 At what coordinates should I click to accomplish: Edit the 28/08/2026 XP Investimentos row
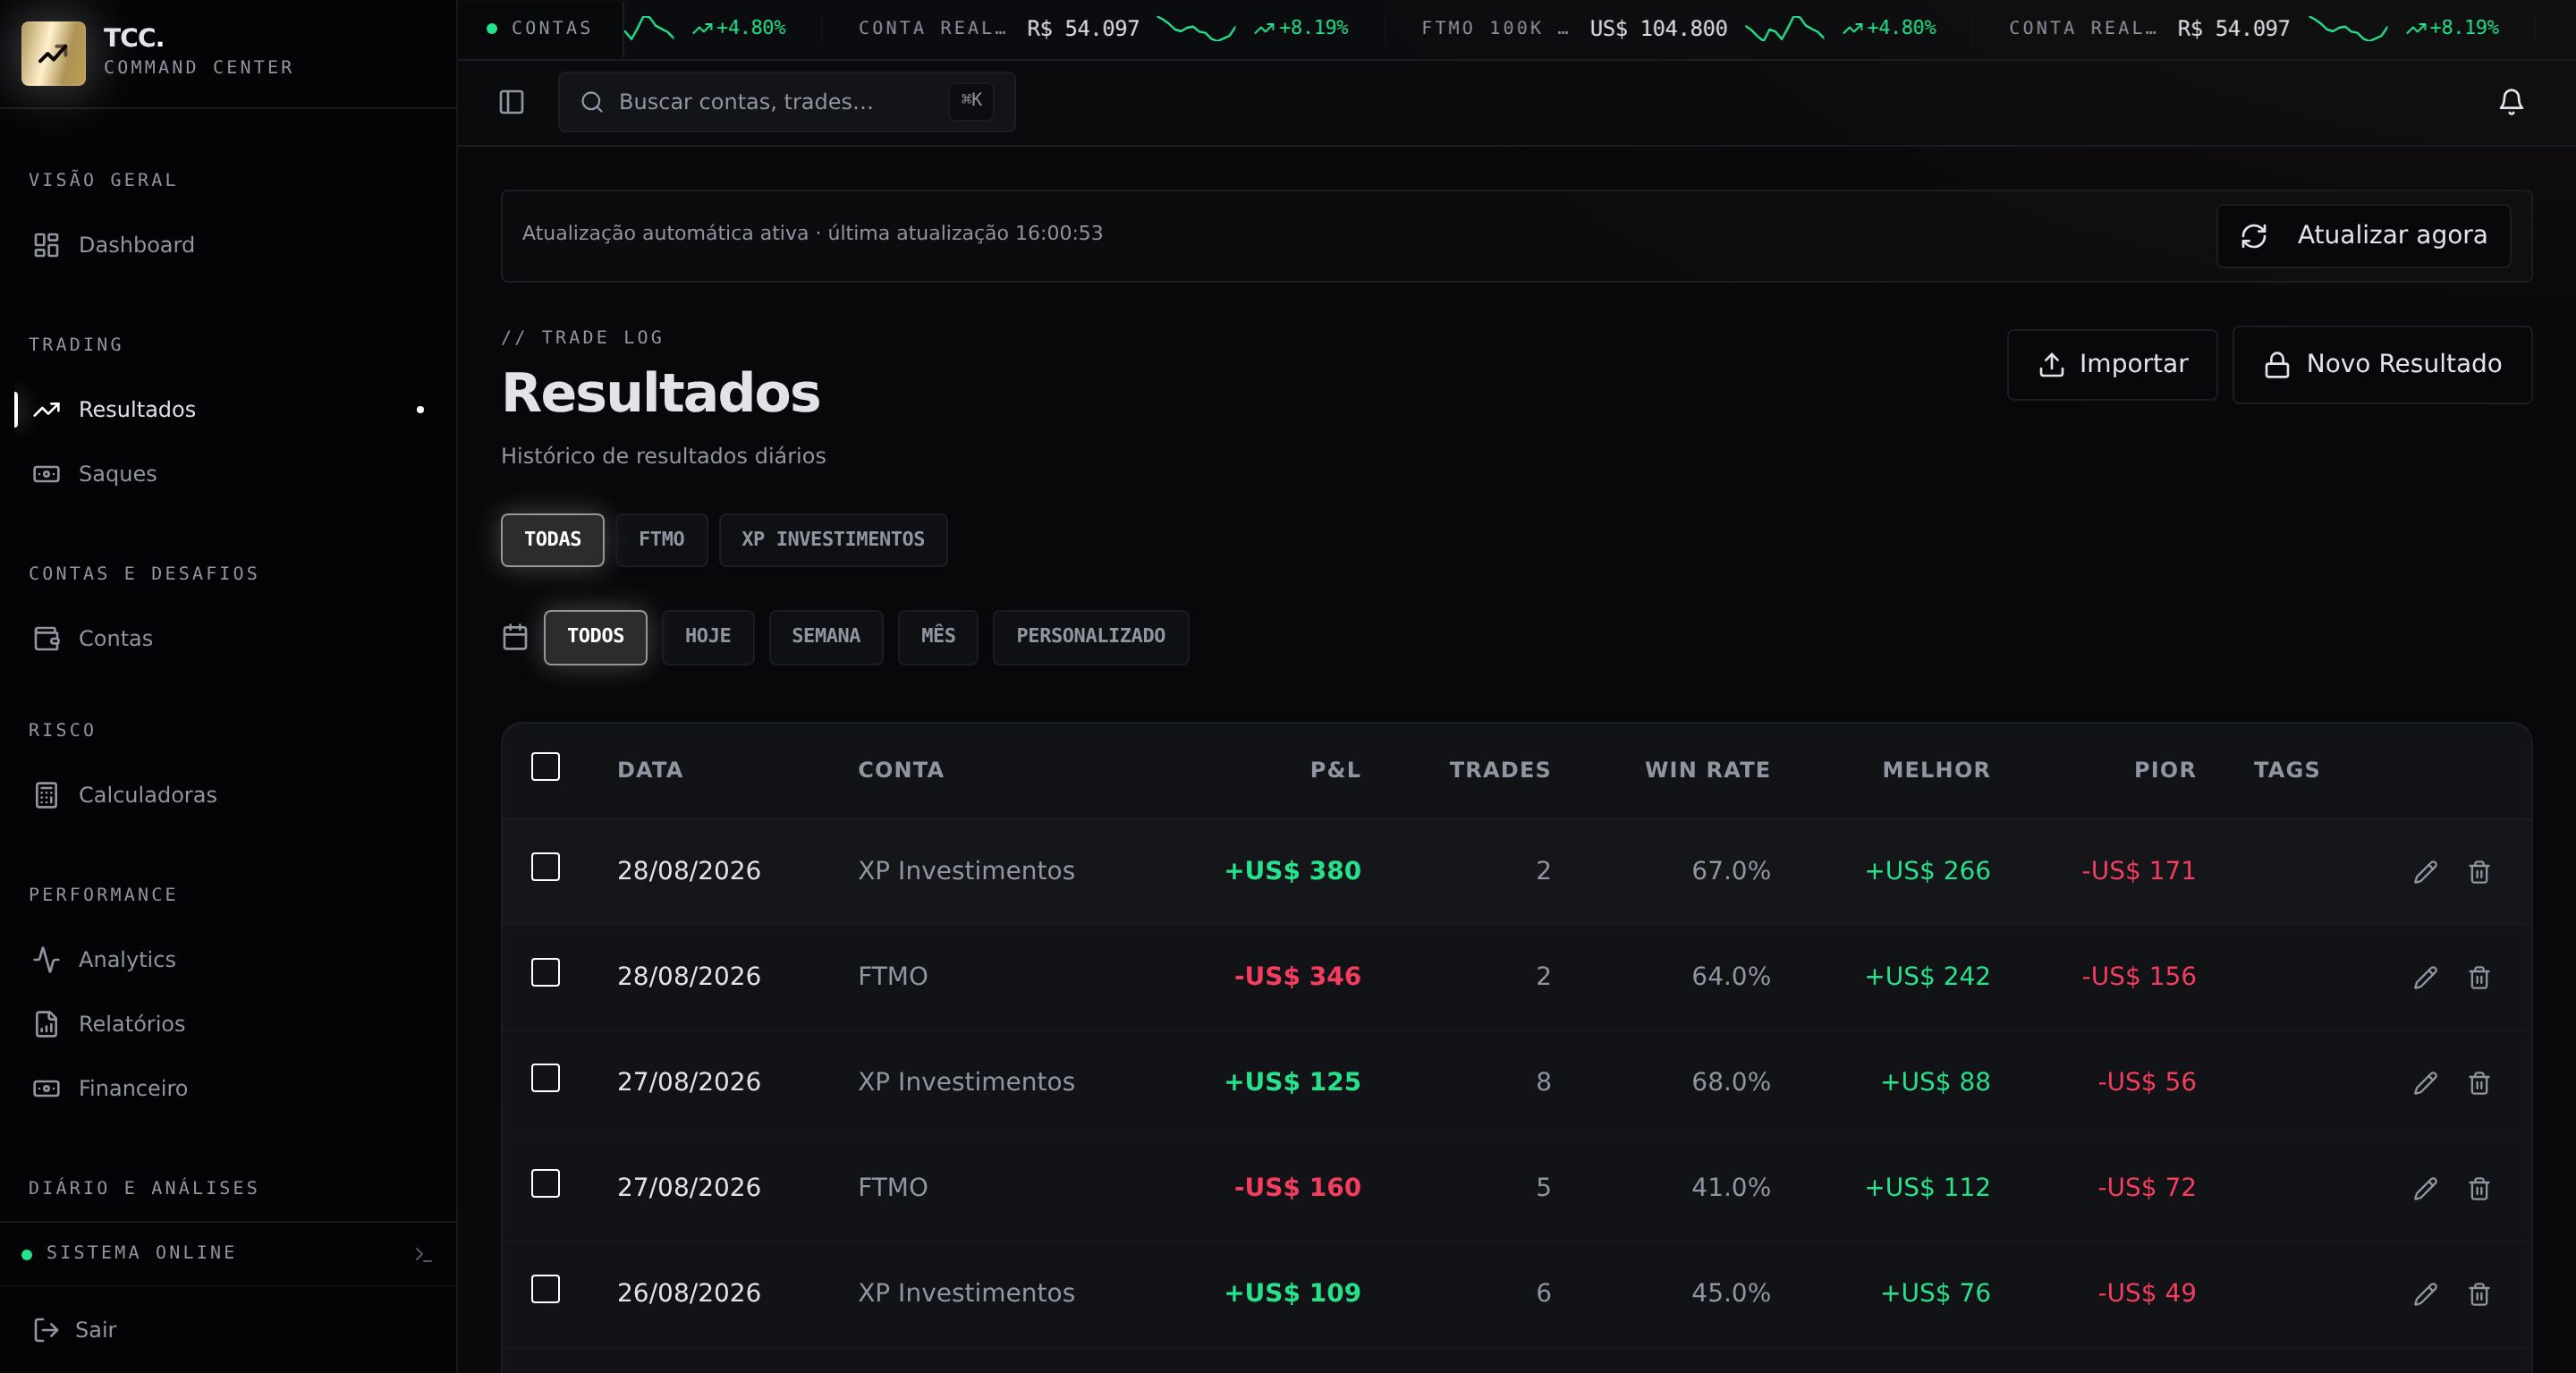click(2424, 872)
